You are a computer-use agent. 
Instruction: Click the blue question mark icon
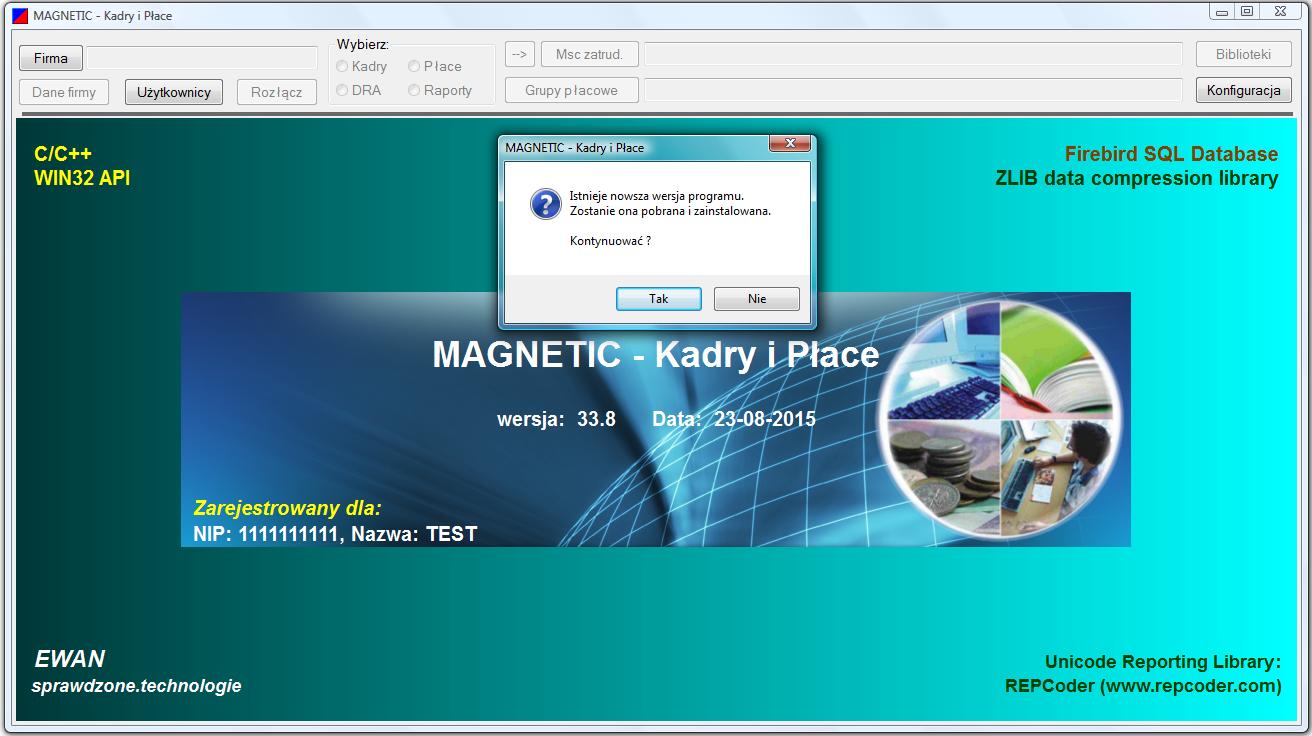click(545, 204)
